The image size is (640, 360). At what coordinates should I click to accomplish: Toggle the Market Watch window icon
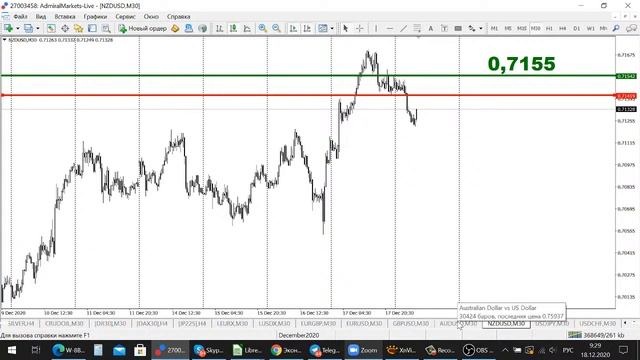tap(51, 28)
